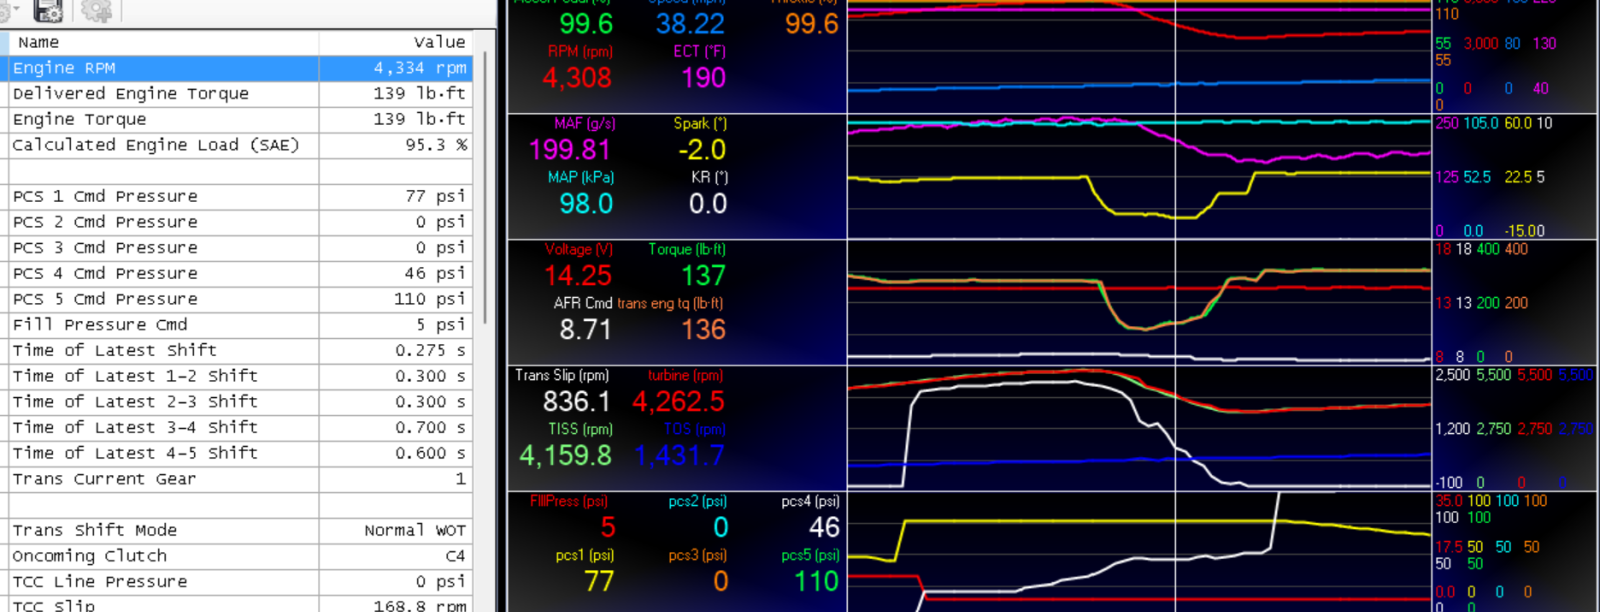The width and height of the screenshot is (1600, 612).
Task: Click the speed gauge reading 38.22
Action: pyautogui.click(x=690, y=24)
